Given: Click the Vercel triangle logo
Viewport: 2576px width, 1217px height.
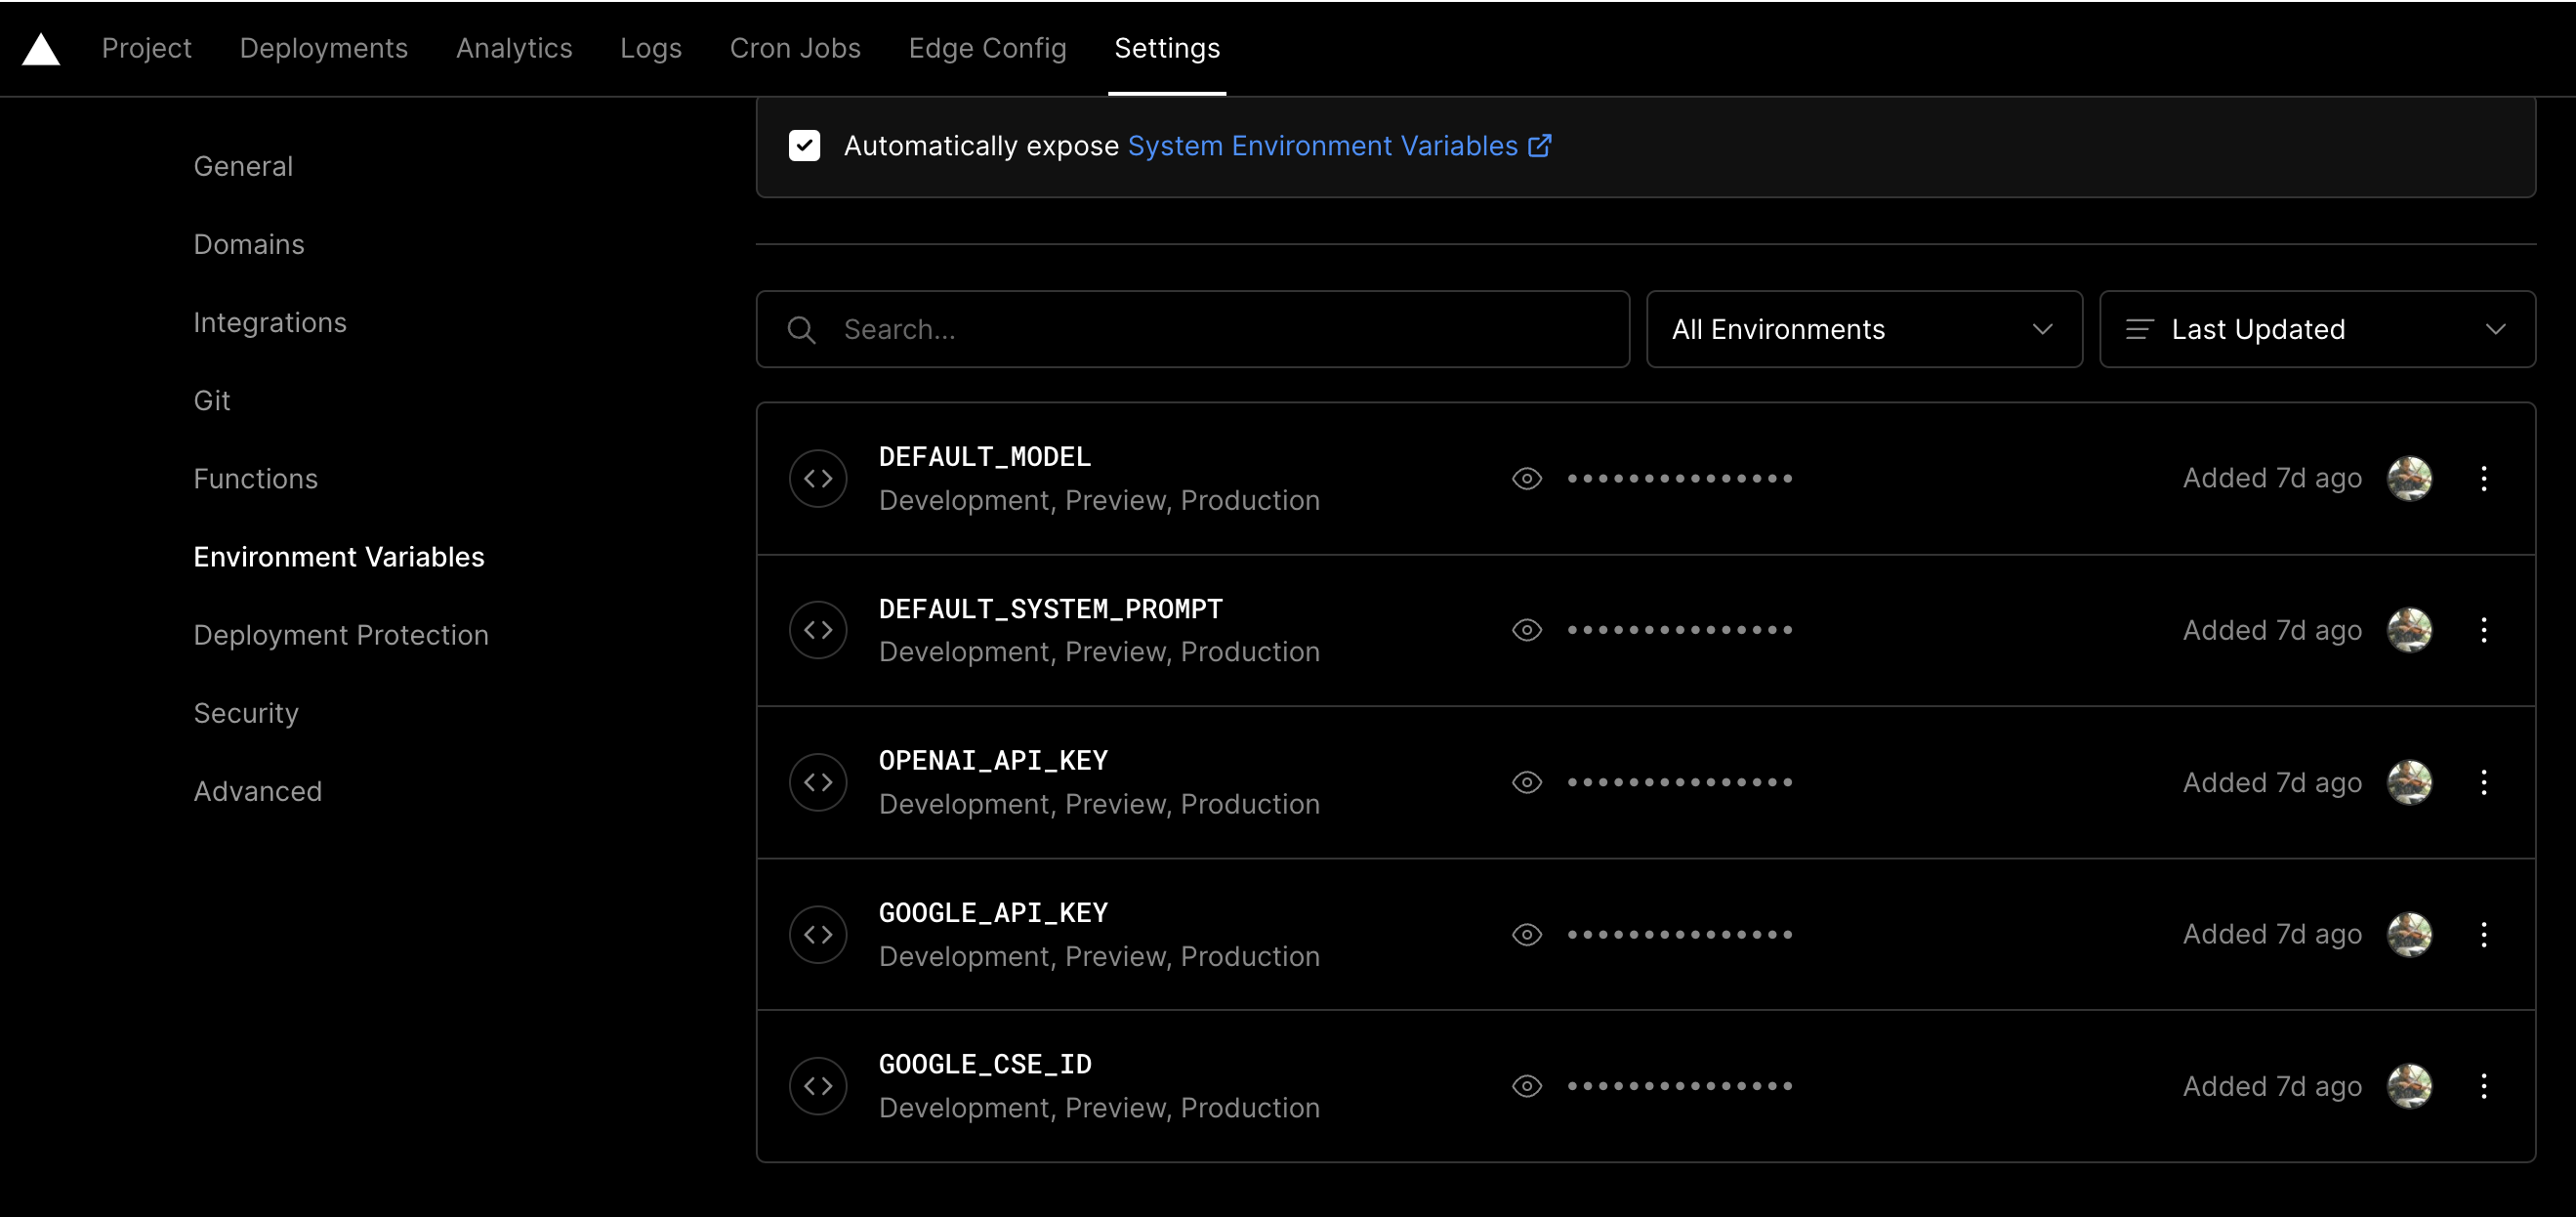Looking at the screenshot, I should point(40,48).
